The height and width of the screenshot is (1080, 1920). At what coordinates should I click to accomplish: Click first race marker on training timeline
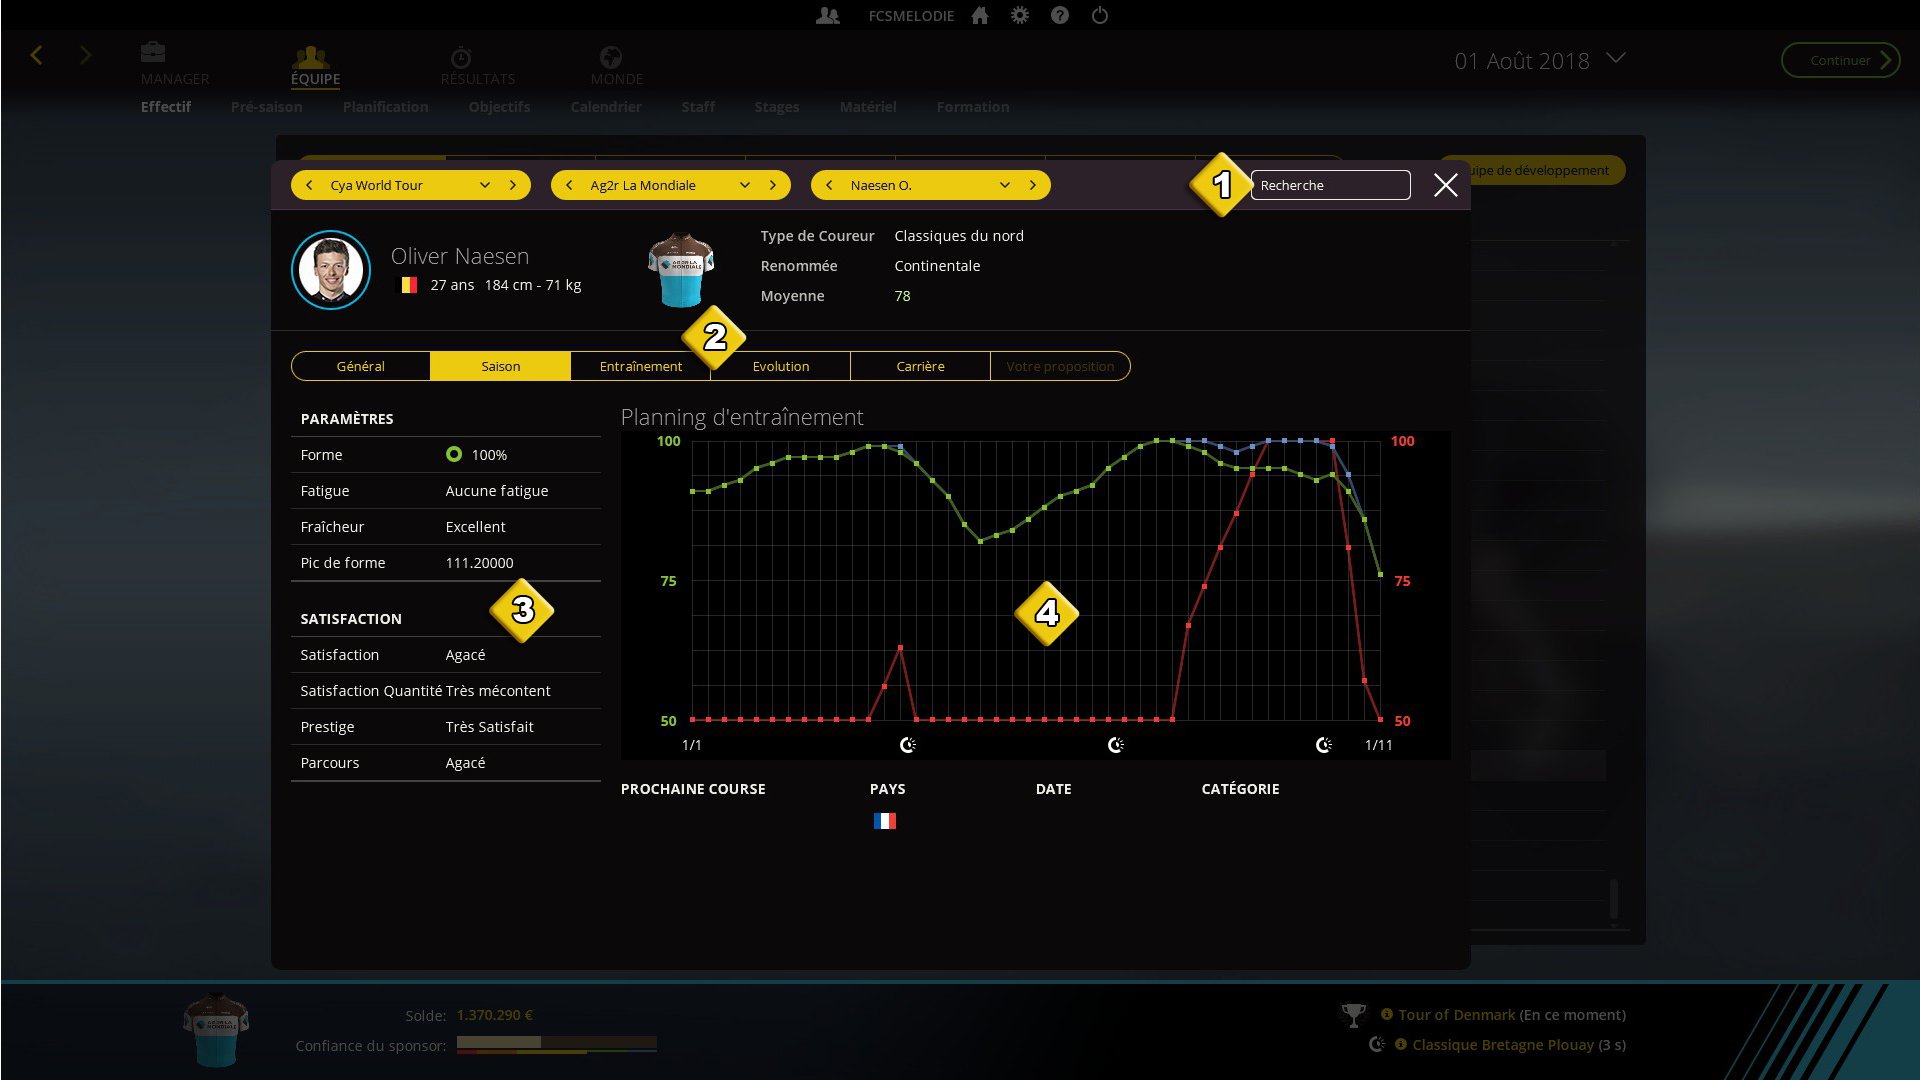click(x=907, y=745)
